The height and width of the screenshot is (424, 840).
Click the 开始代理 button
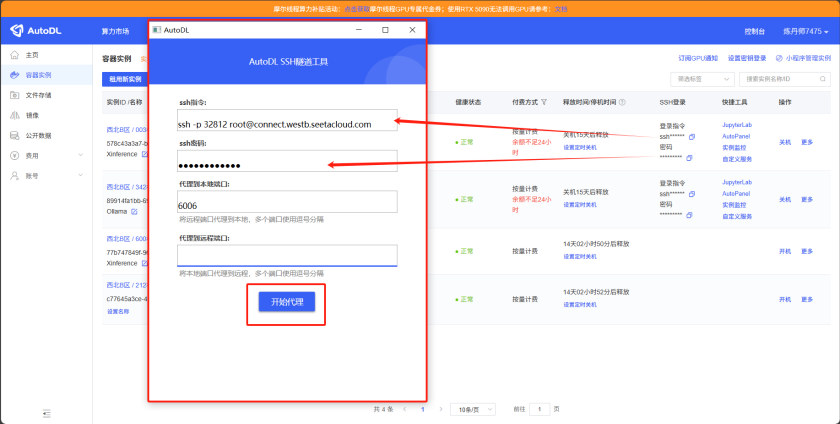pos(287,302)
